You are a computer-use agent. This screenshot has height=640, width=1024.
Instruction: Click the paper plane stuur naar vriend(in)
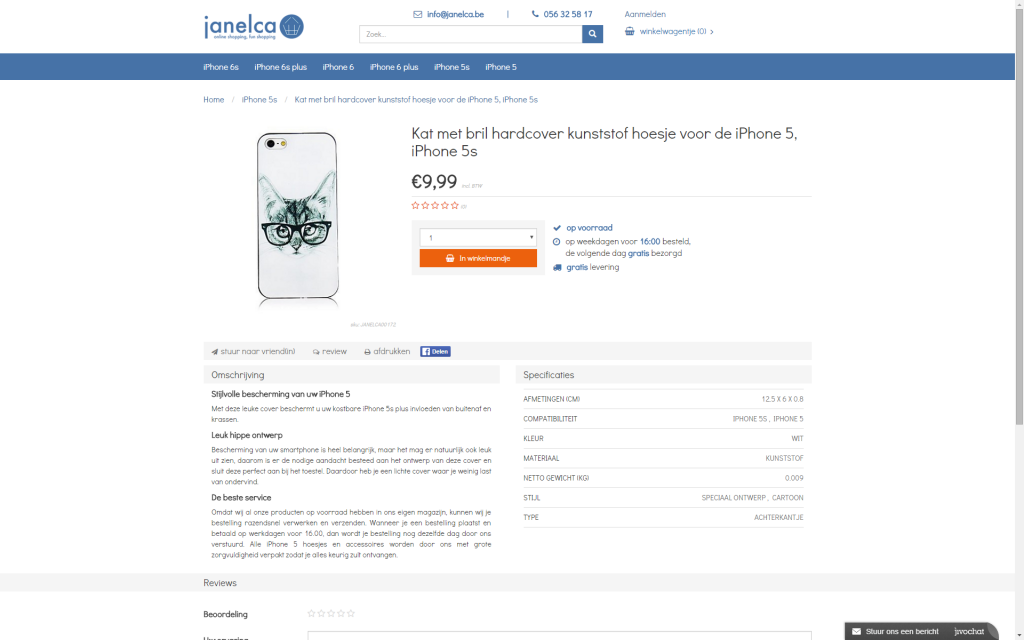coord(214,352)
